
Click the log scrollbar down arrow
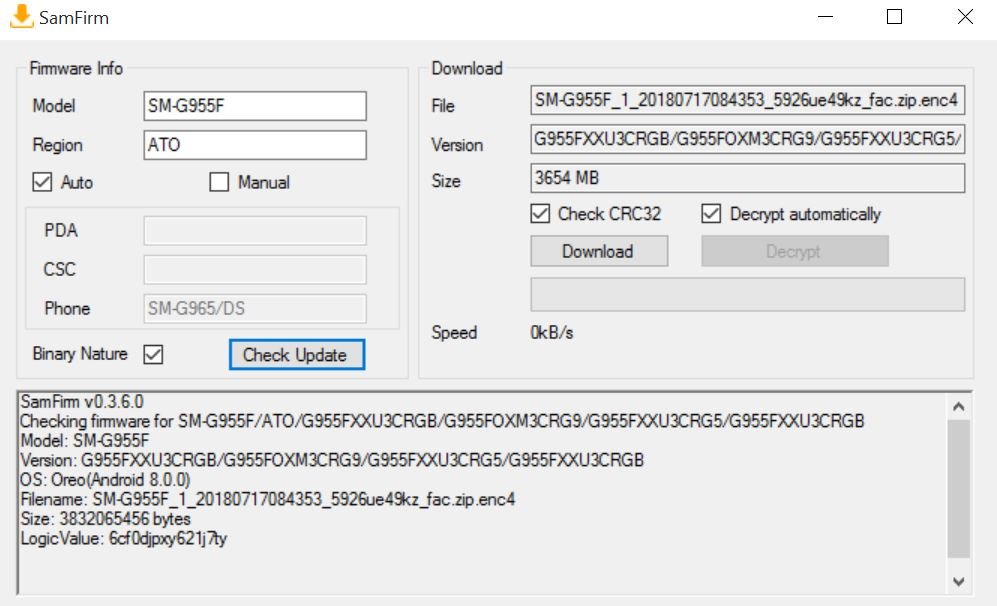tap(959, 581)
